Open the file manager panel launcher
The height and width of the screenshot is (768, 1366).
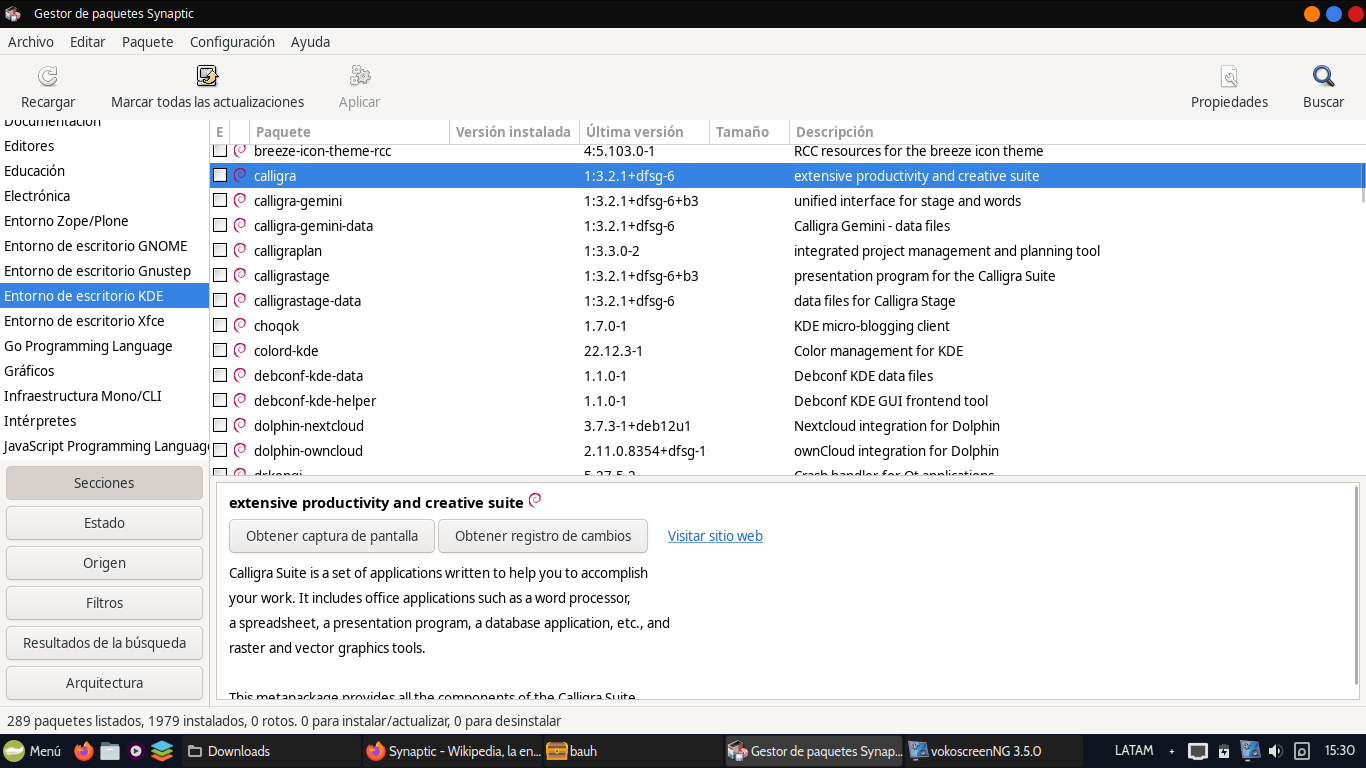pyautogui.click(x=110, y=751)
